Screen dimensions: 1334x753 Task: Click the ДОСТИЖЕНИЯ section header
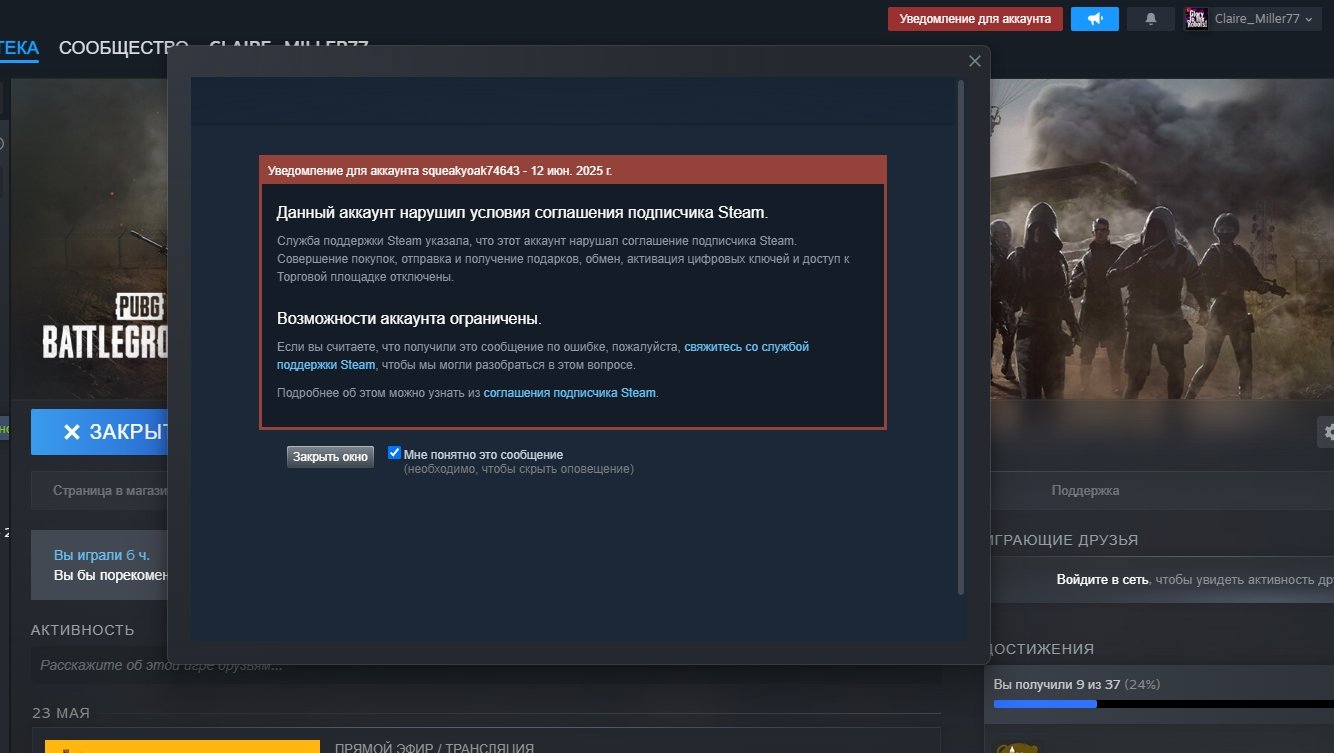coord(1040,649)
